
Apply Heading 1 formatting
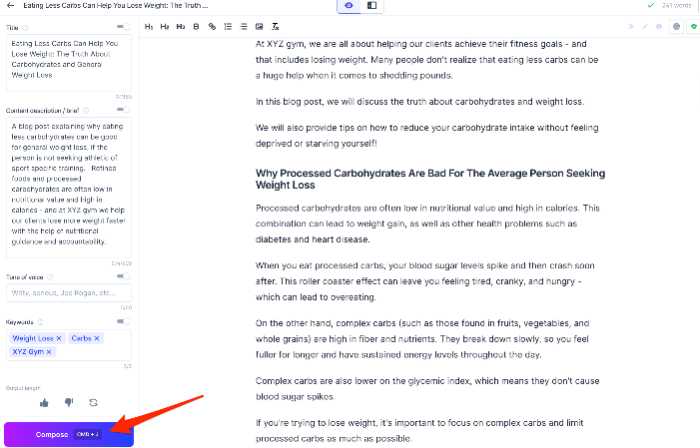click(149, 26)
